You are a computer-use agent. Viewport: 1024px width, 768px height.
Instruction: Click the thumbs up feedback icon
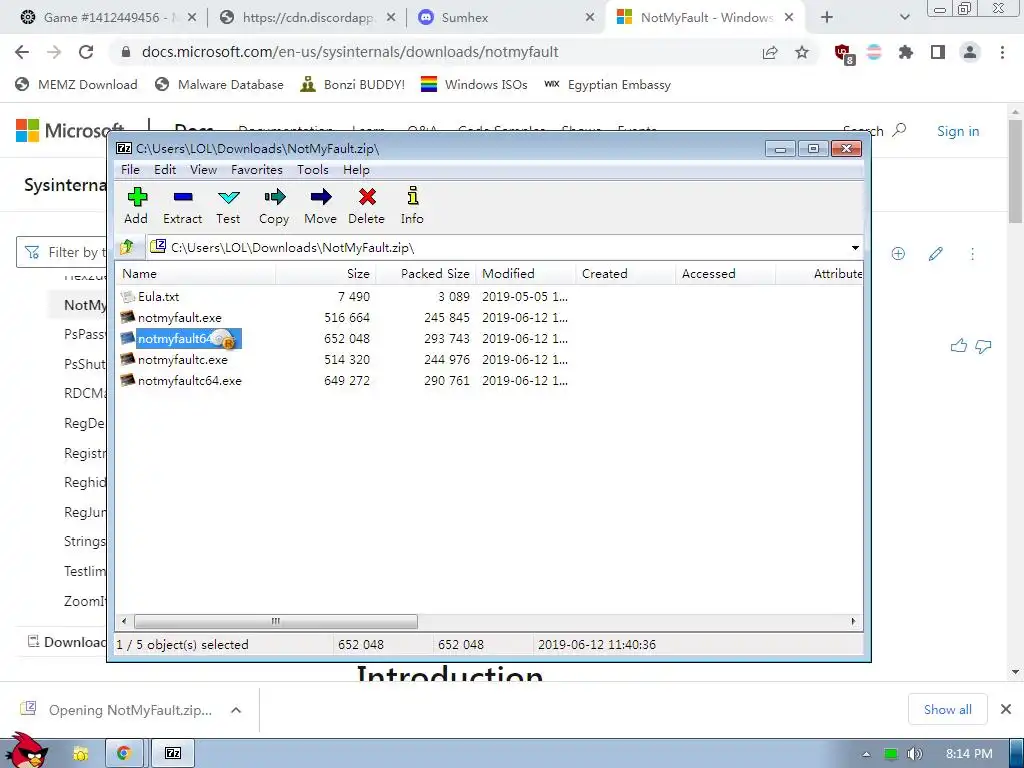(959, 345)
